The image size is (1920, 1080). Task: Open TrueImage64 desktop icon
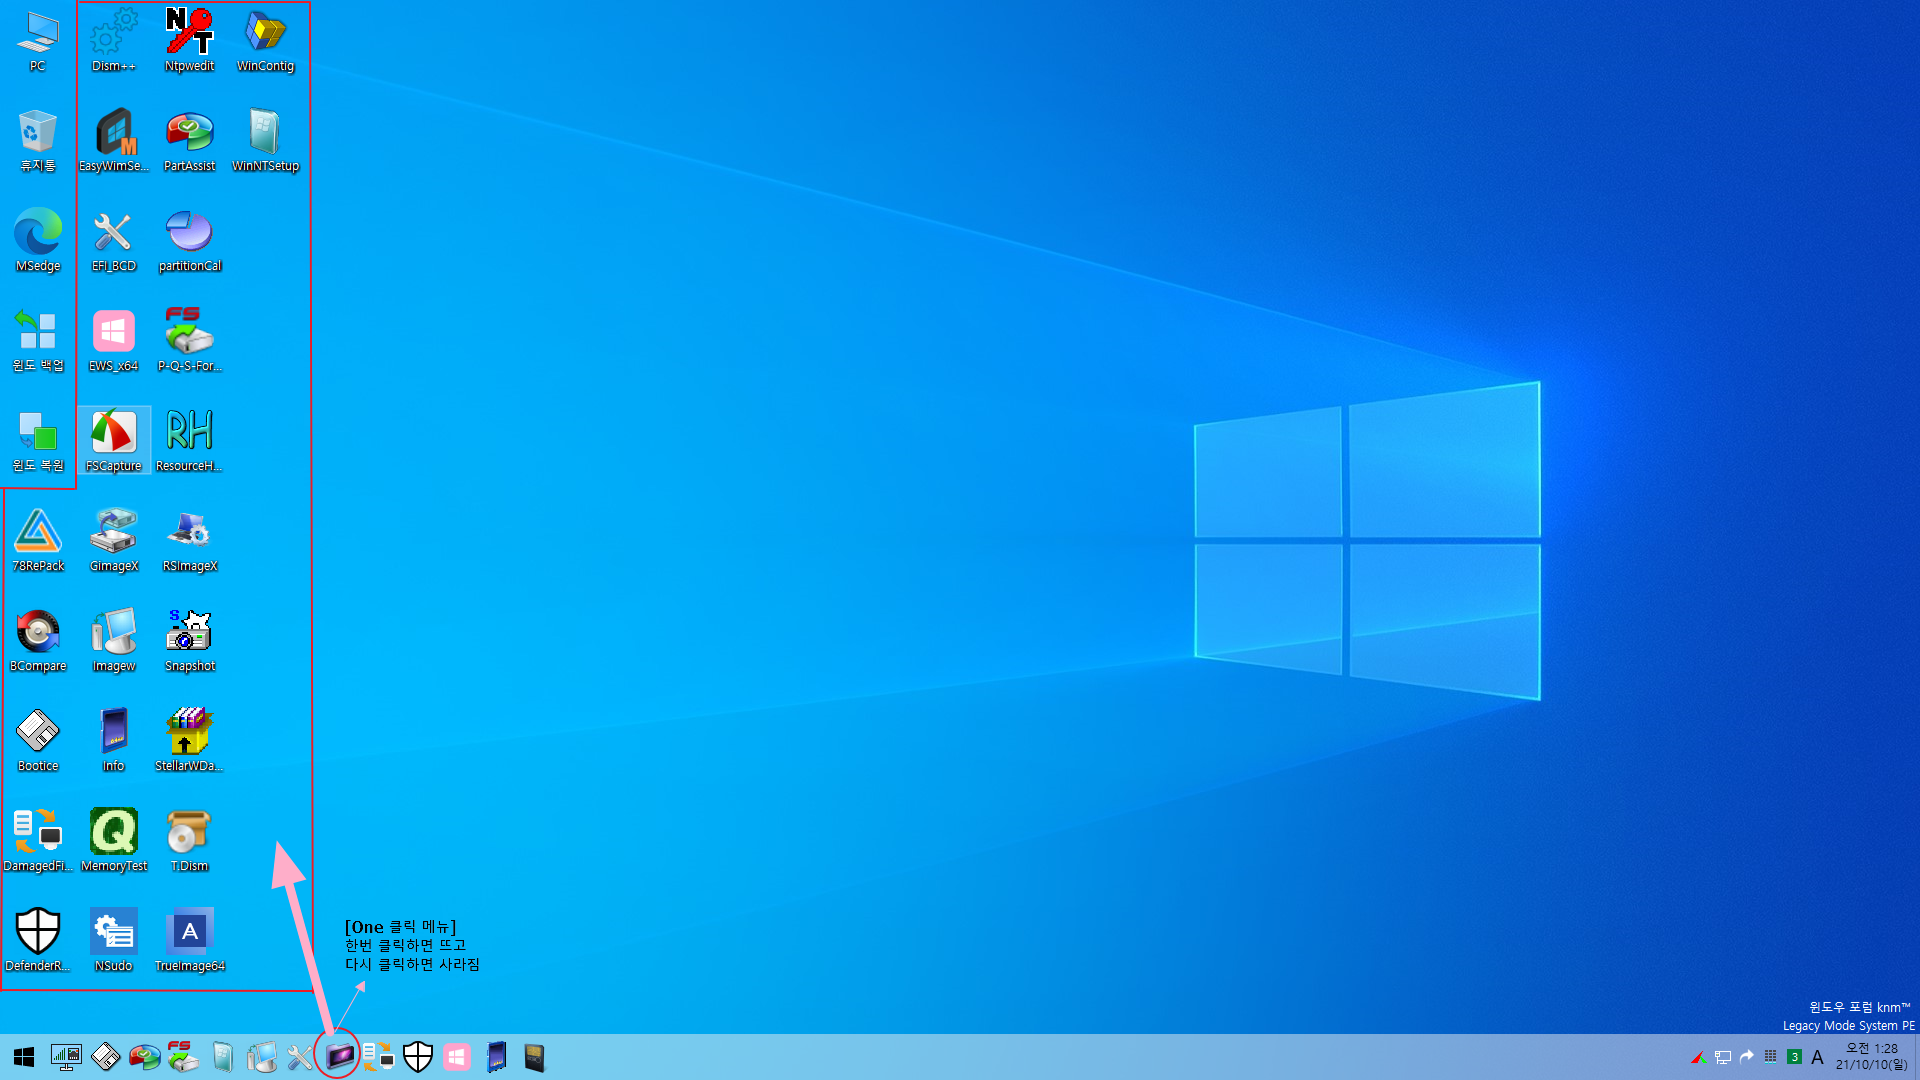[190, 941]
